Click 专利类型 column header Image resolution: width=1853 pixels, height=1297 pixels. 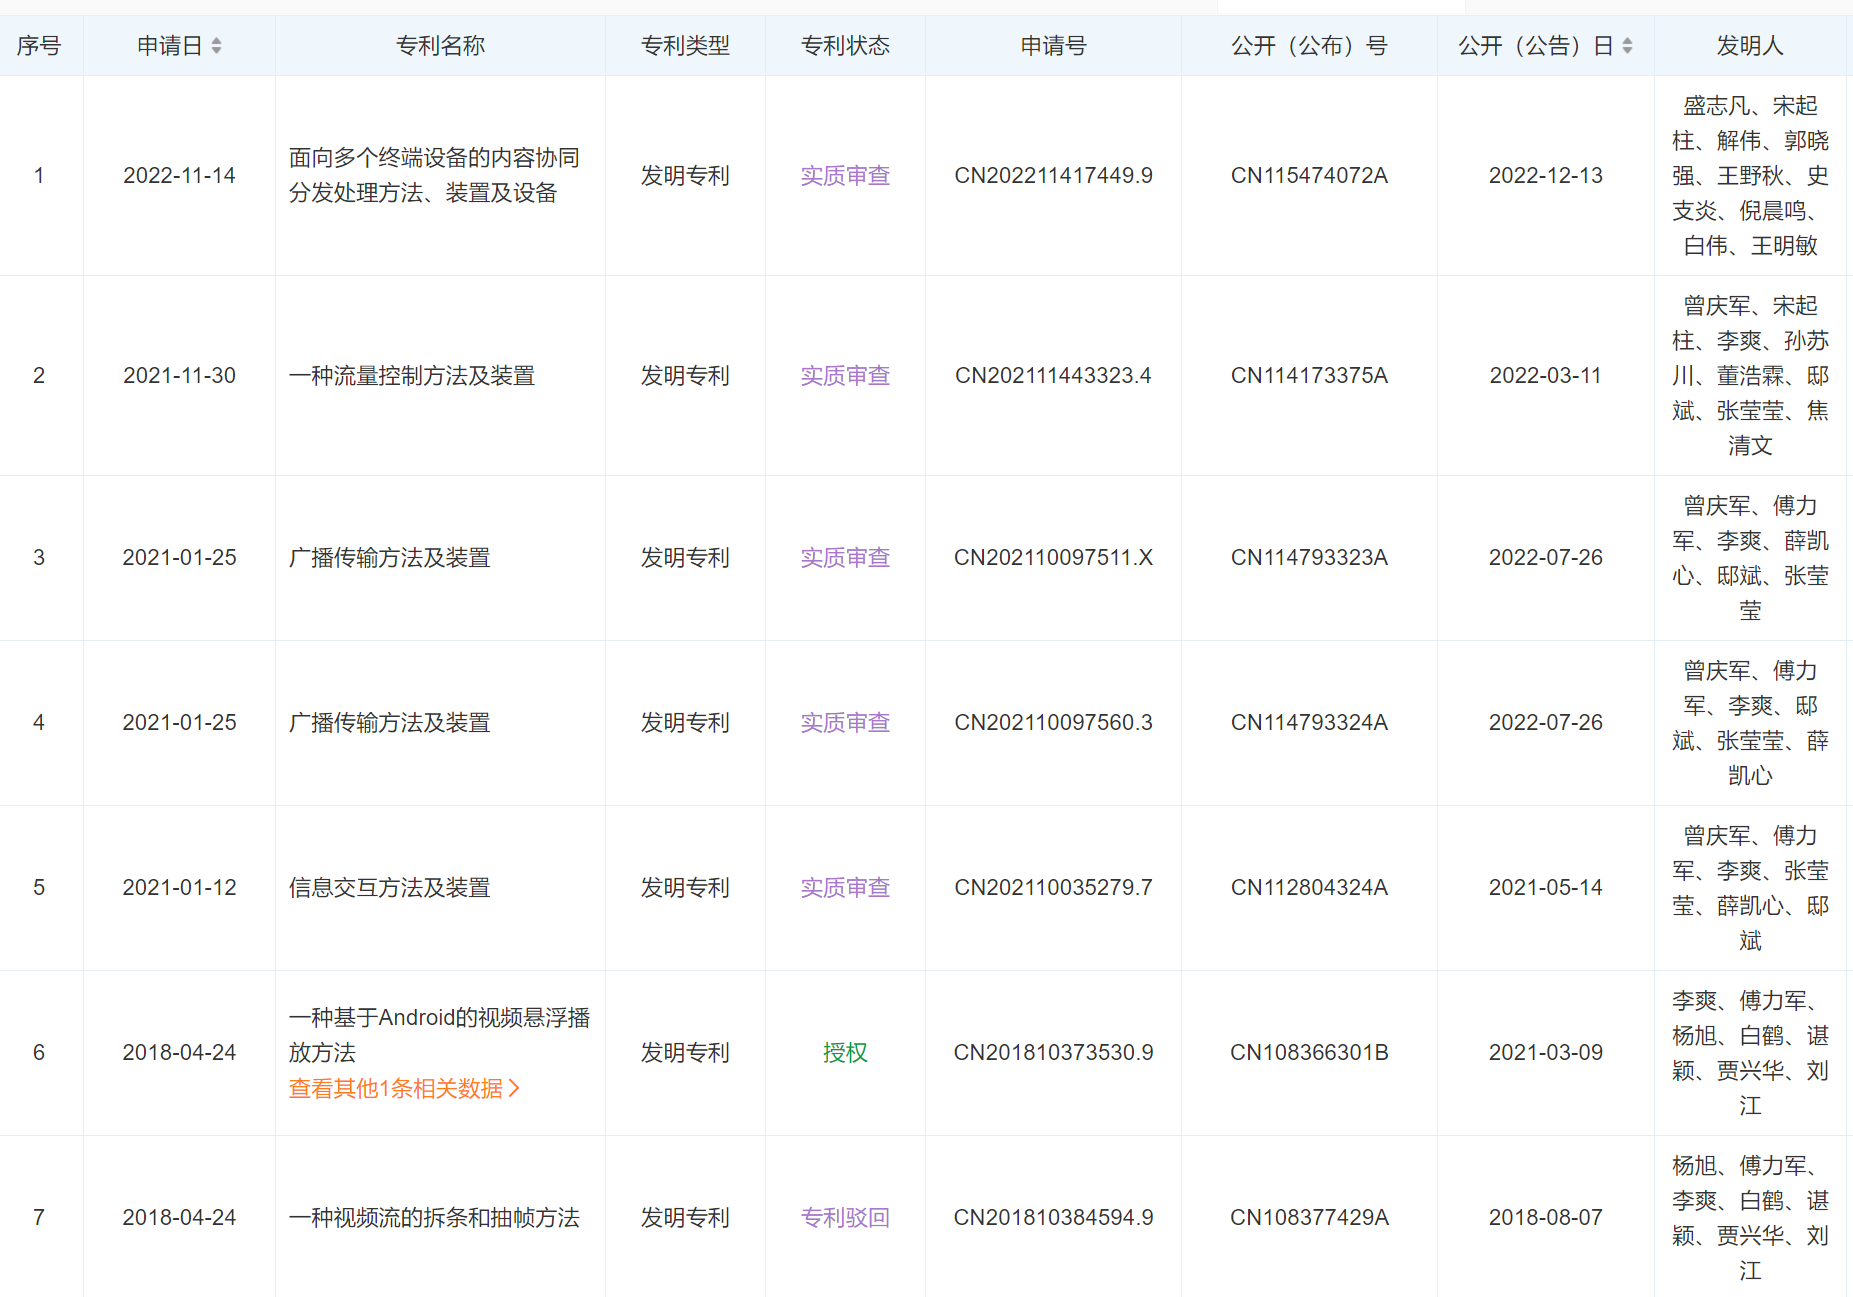[x=685, y=46]
